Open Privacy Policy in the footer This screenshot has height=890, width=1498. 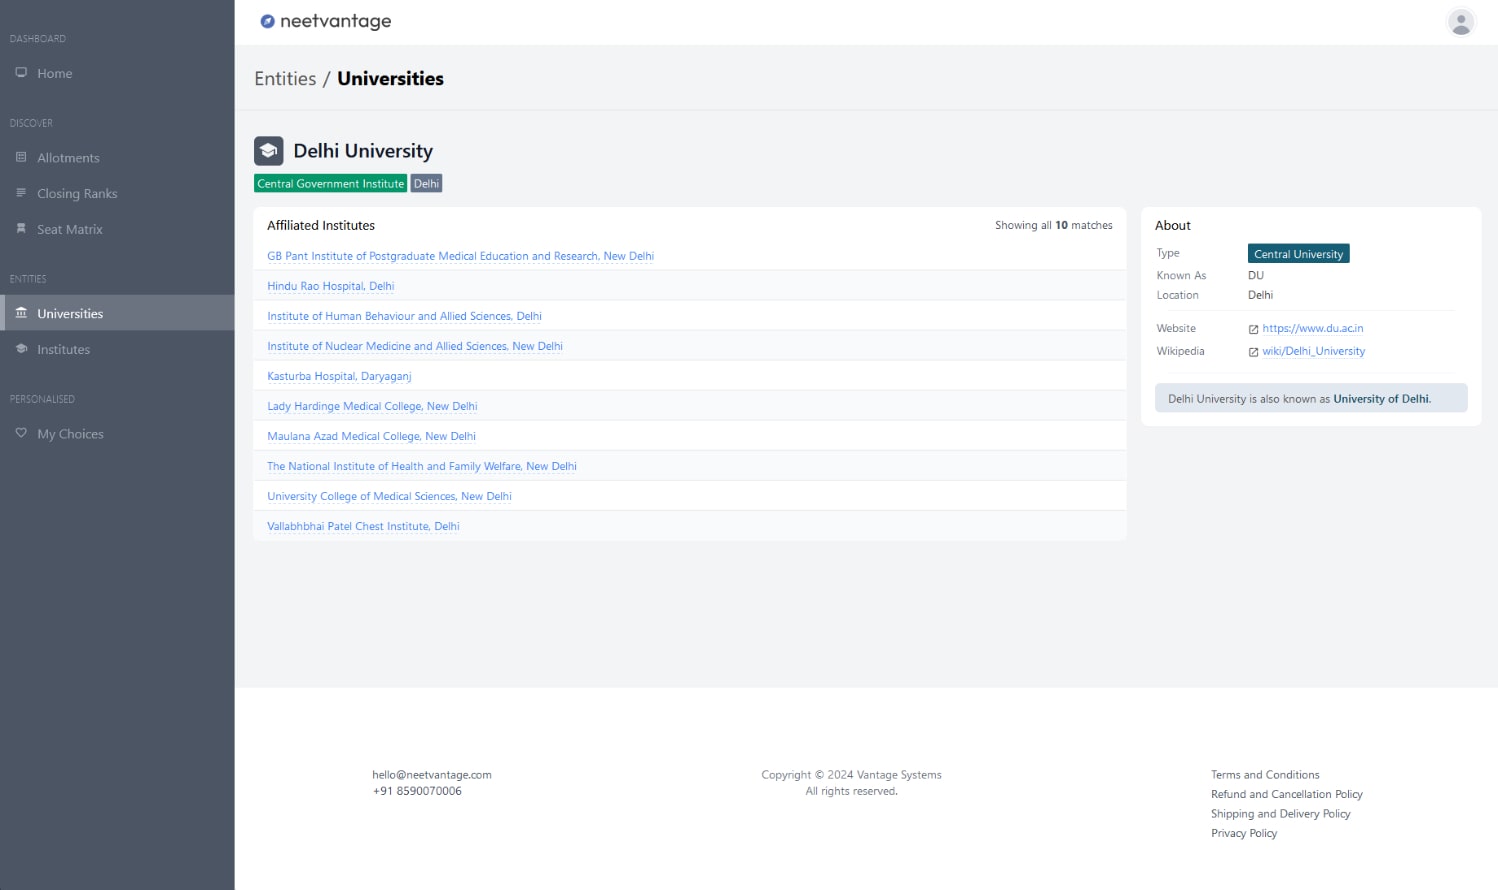(1244, 833)
